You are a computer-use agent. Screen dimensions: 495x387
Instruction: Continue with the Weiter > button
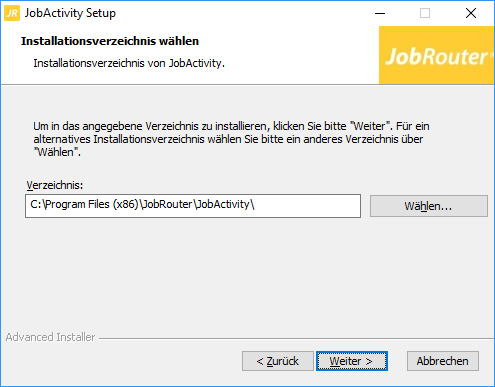pyautogui.click(x=352, y=361)
